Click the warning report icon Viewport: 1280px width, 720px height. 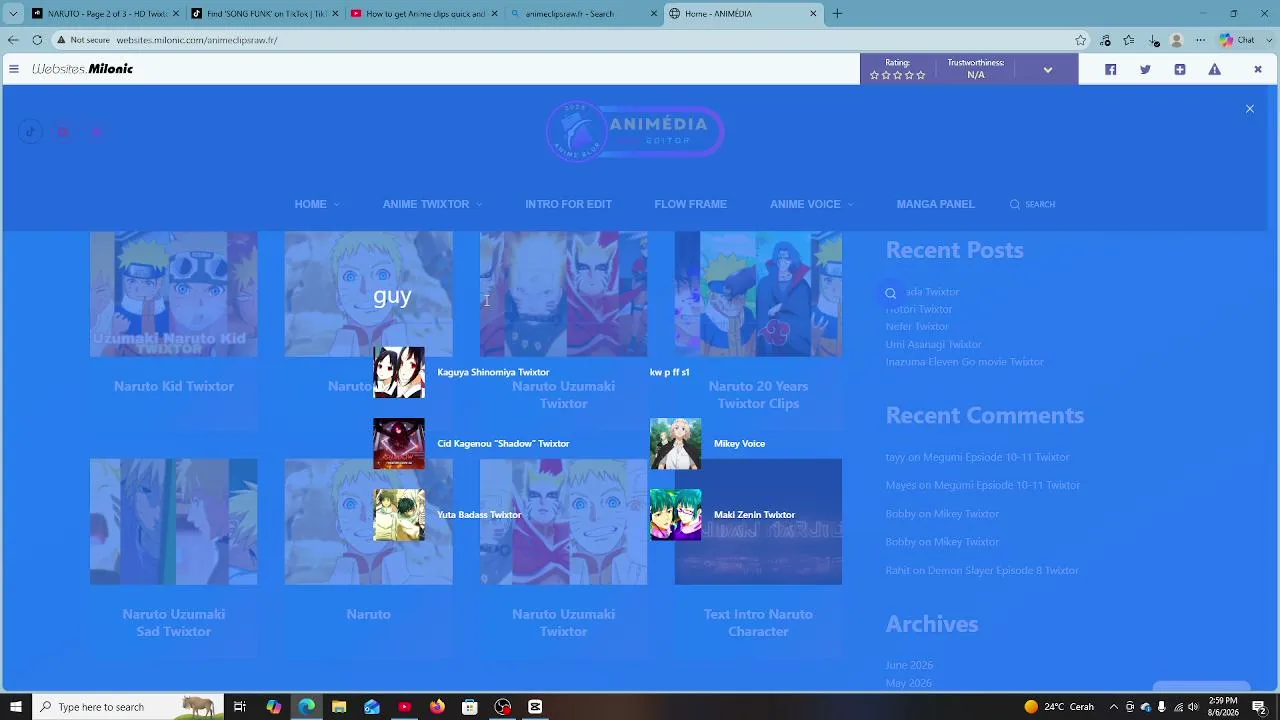click(1214, 69)
